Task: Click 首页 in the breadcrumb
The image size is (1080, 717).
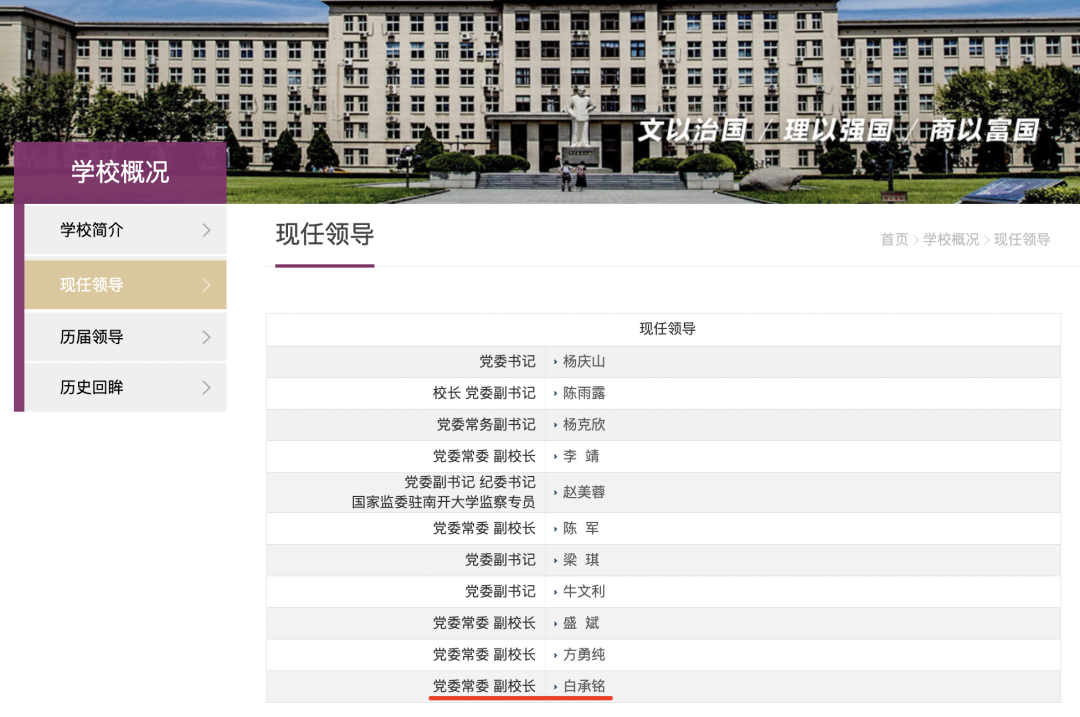Action: (x=894, y=239)
